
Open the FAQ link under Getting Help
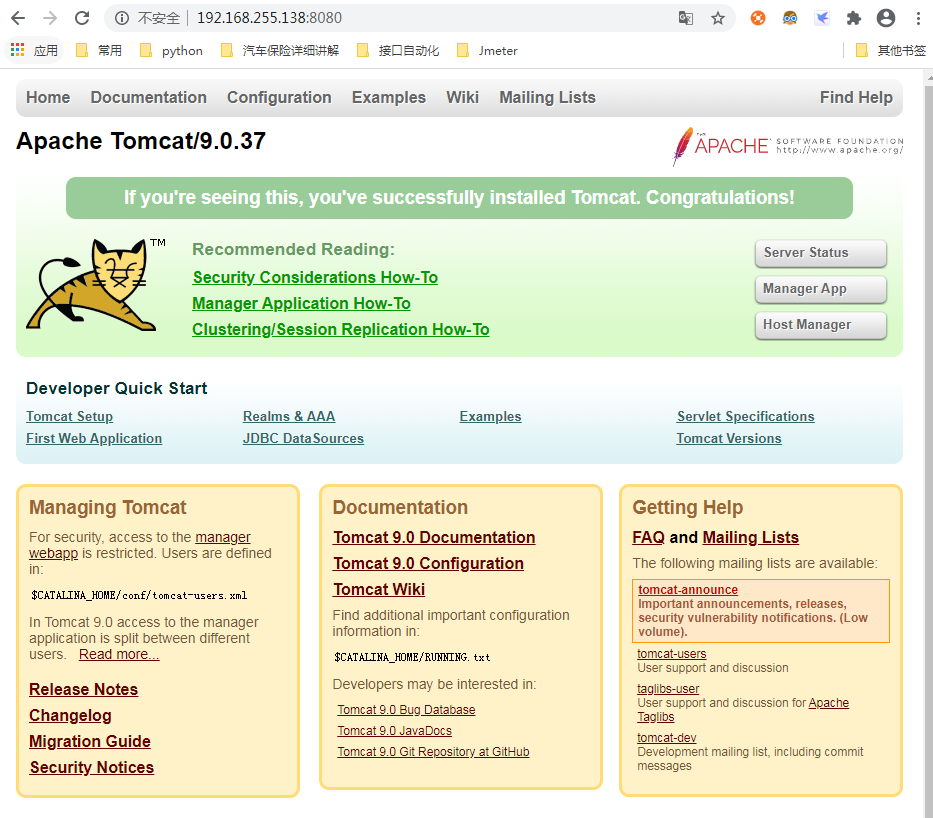(x=648, y=538)
